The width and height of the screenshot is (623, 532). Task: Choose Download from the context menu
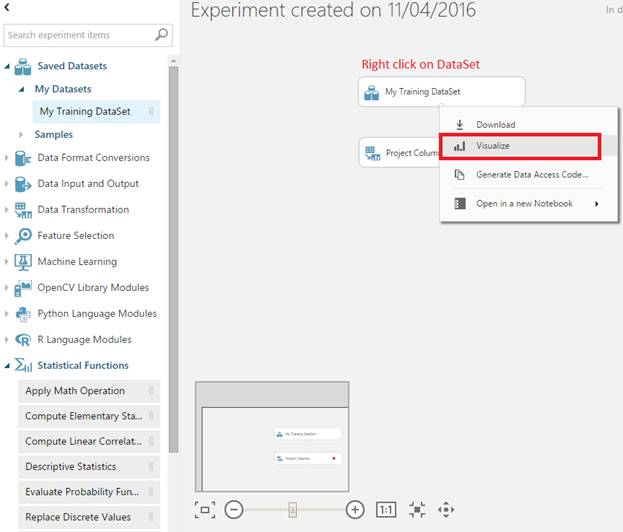[529, 125]
